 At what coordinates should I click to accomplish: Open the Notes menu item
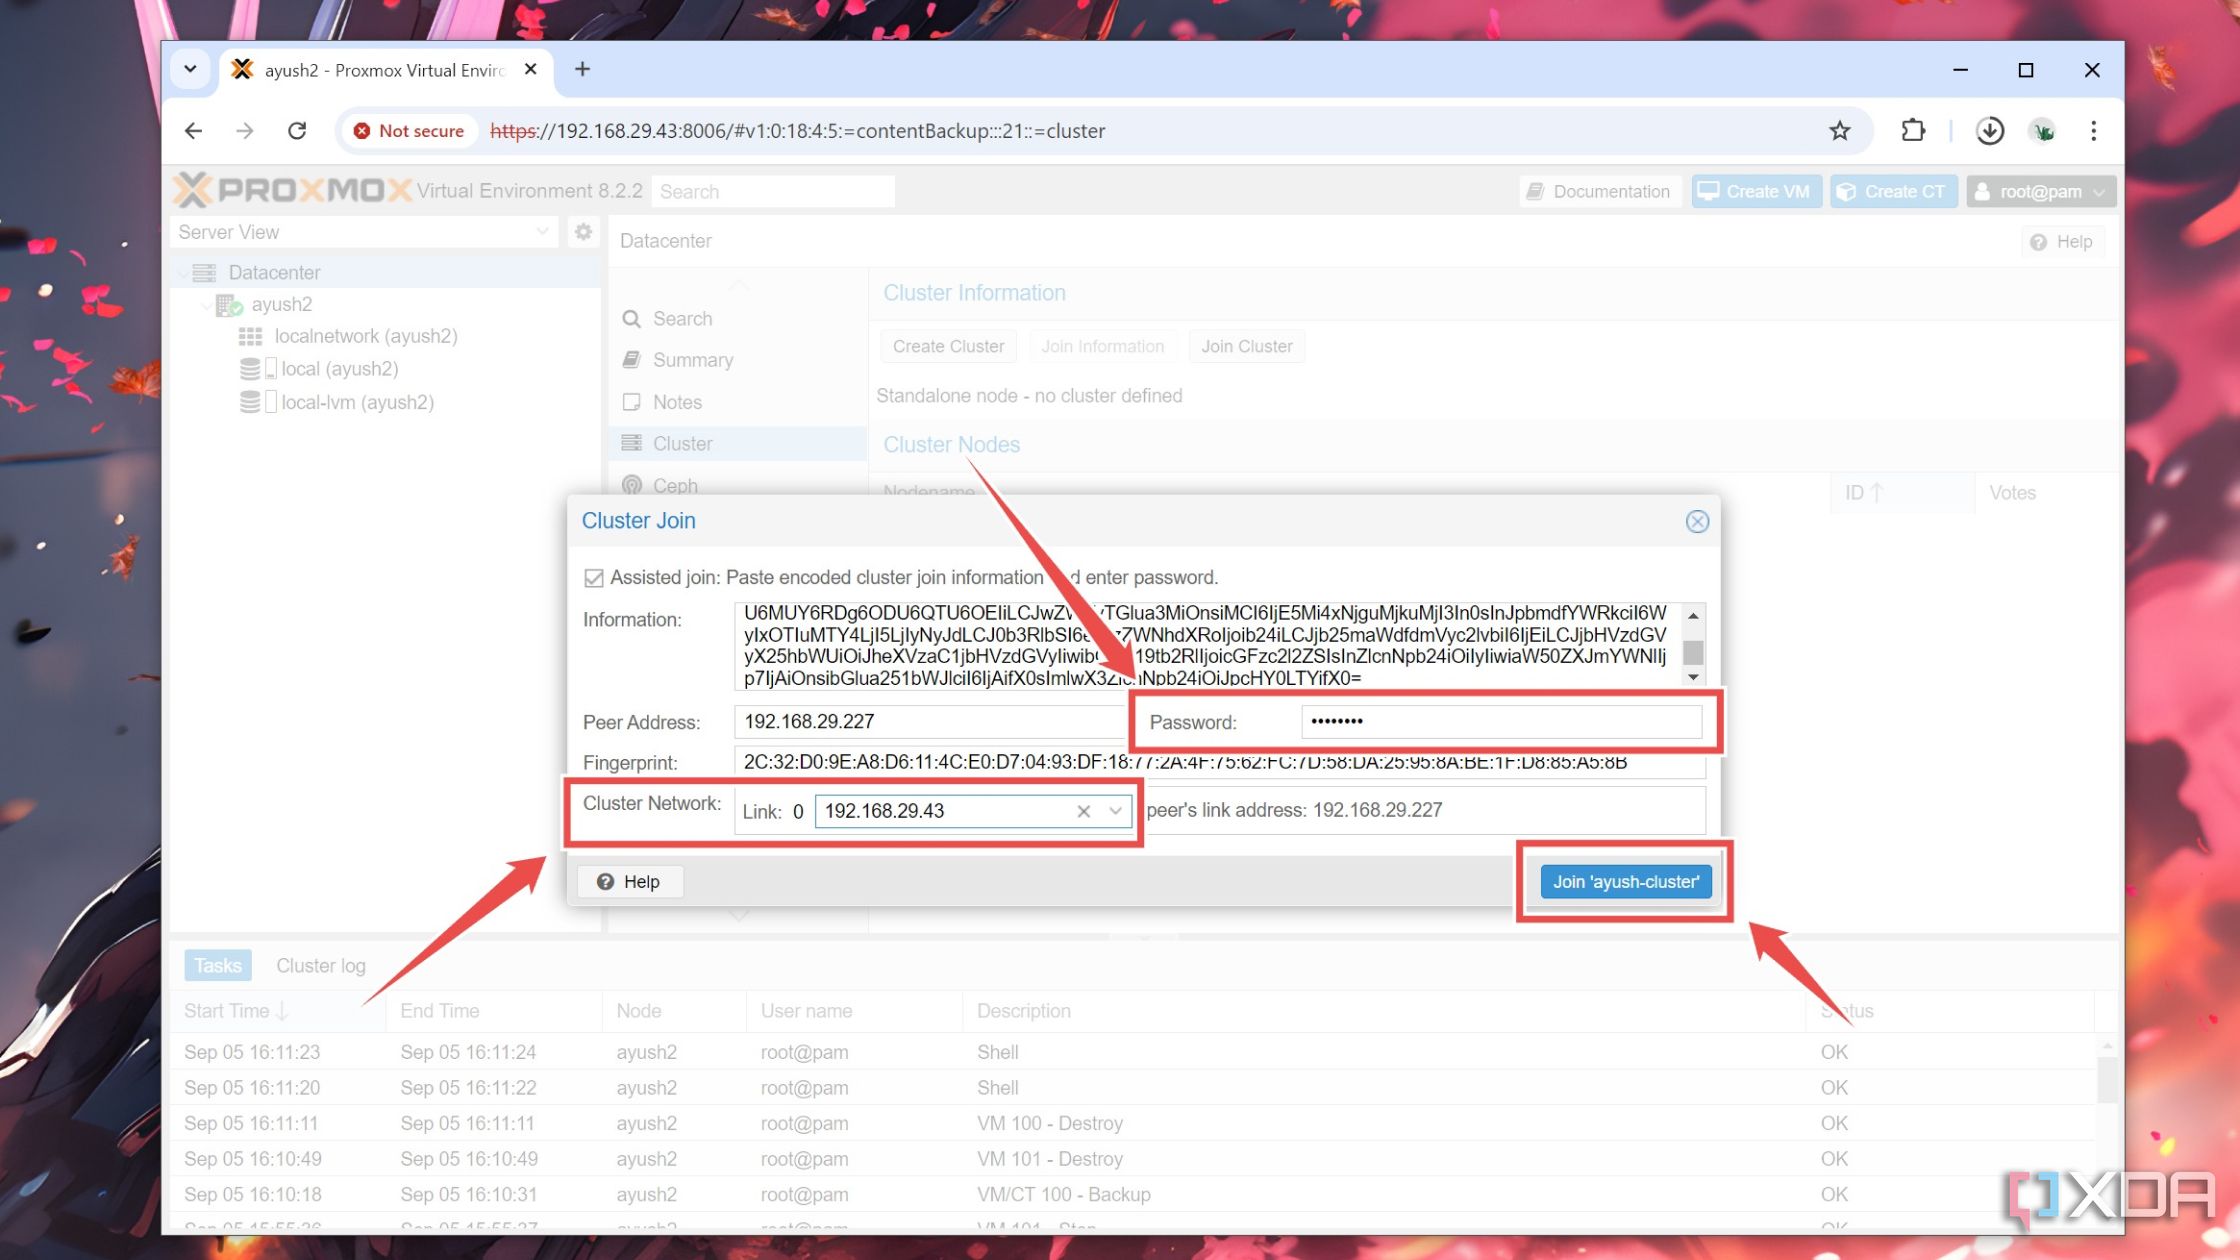pos(738,402)
